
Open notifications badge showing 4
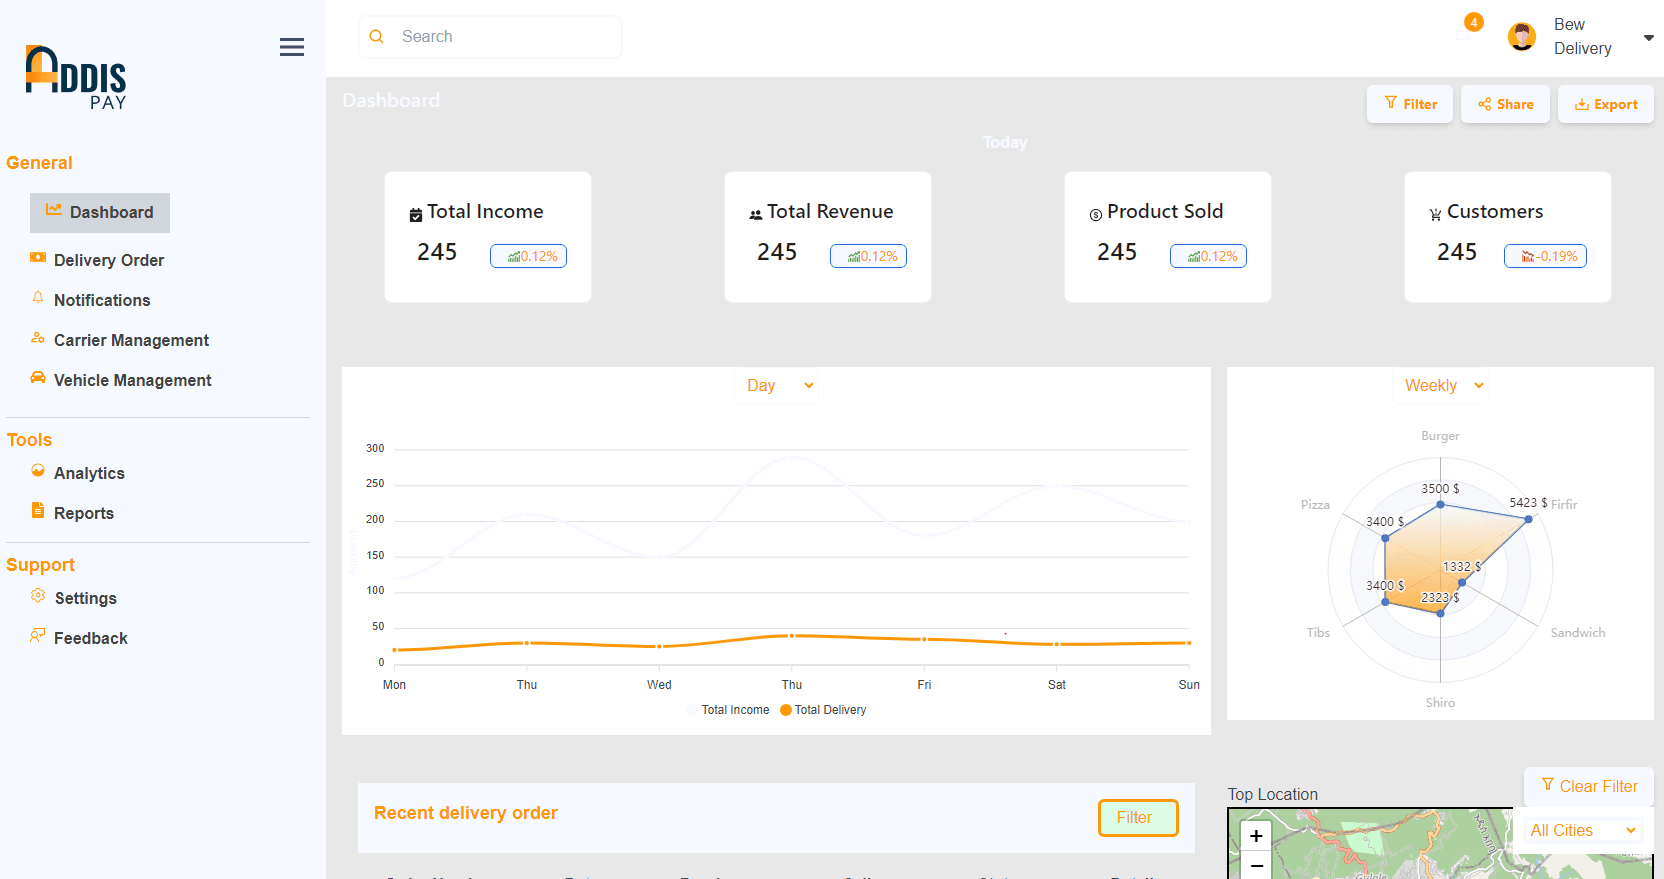coord(1474,22)
